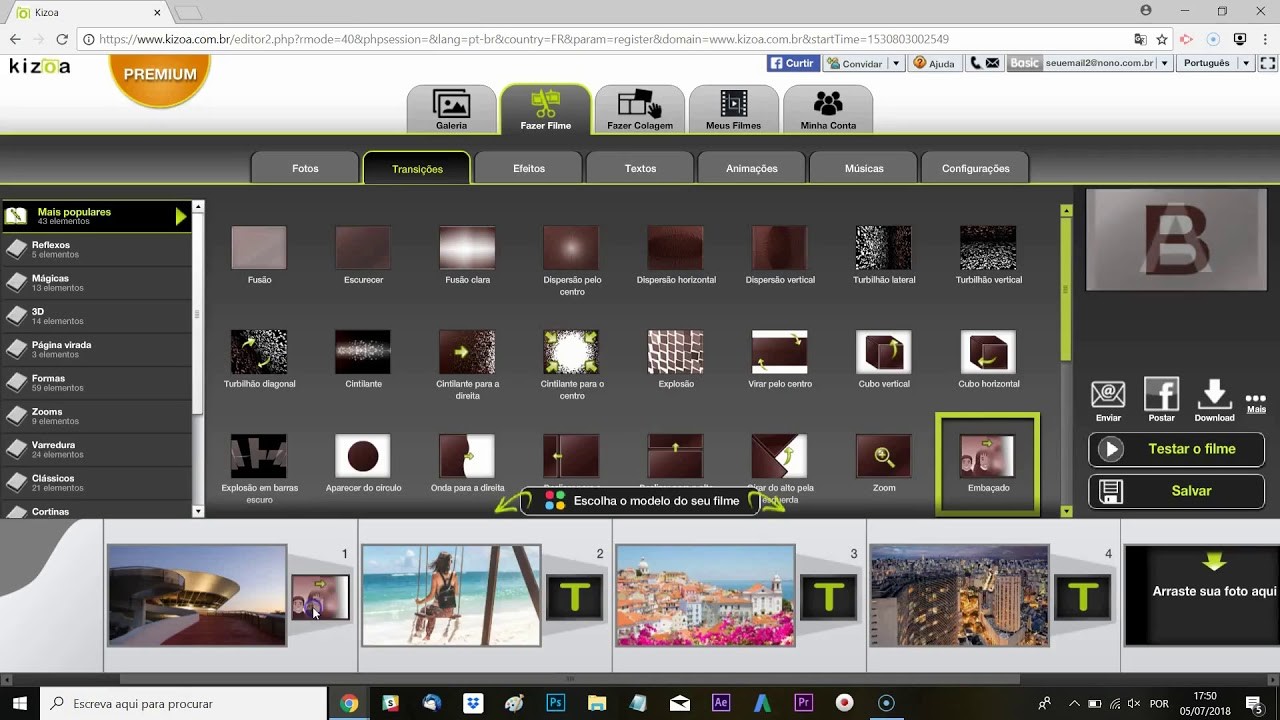Click the Postar Facebook icon
The height and width of the screenshot is (720, 1280).
pyautogui.click(x=1161, y=394)
